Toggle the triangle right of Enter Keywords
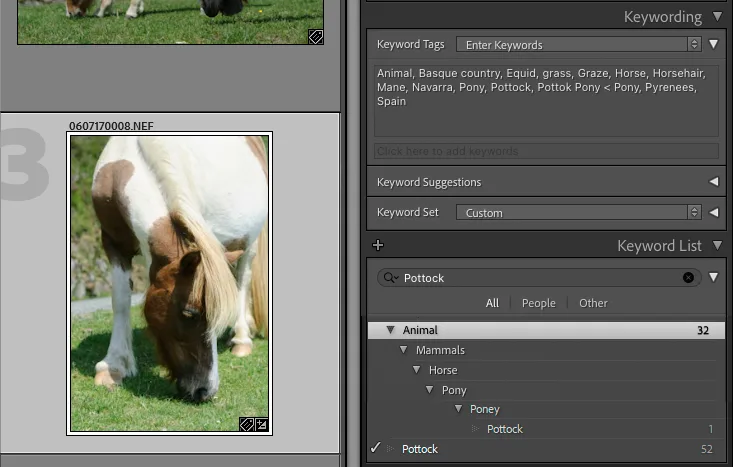 pos(713,45)
